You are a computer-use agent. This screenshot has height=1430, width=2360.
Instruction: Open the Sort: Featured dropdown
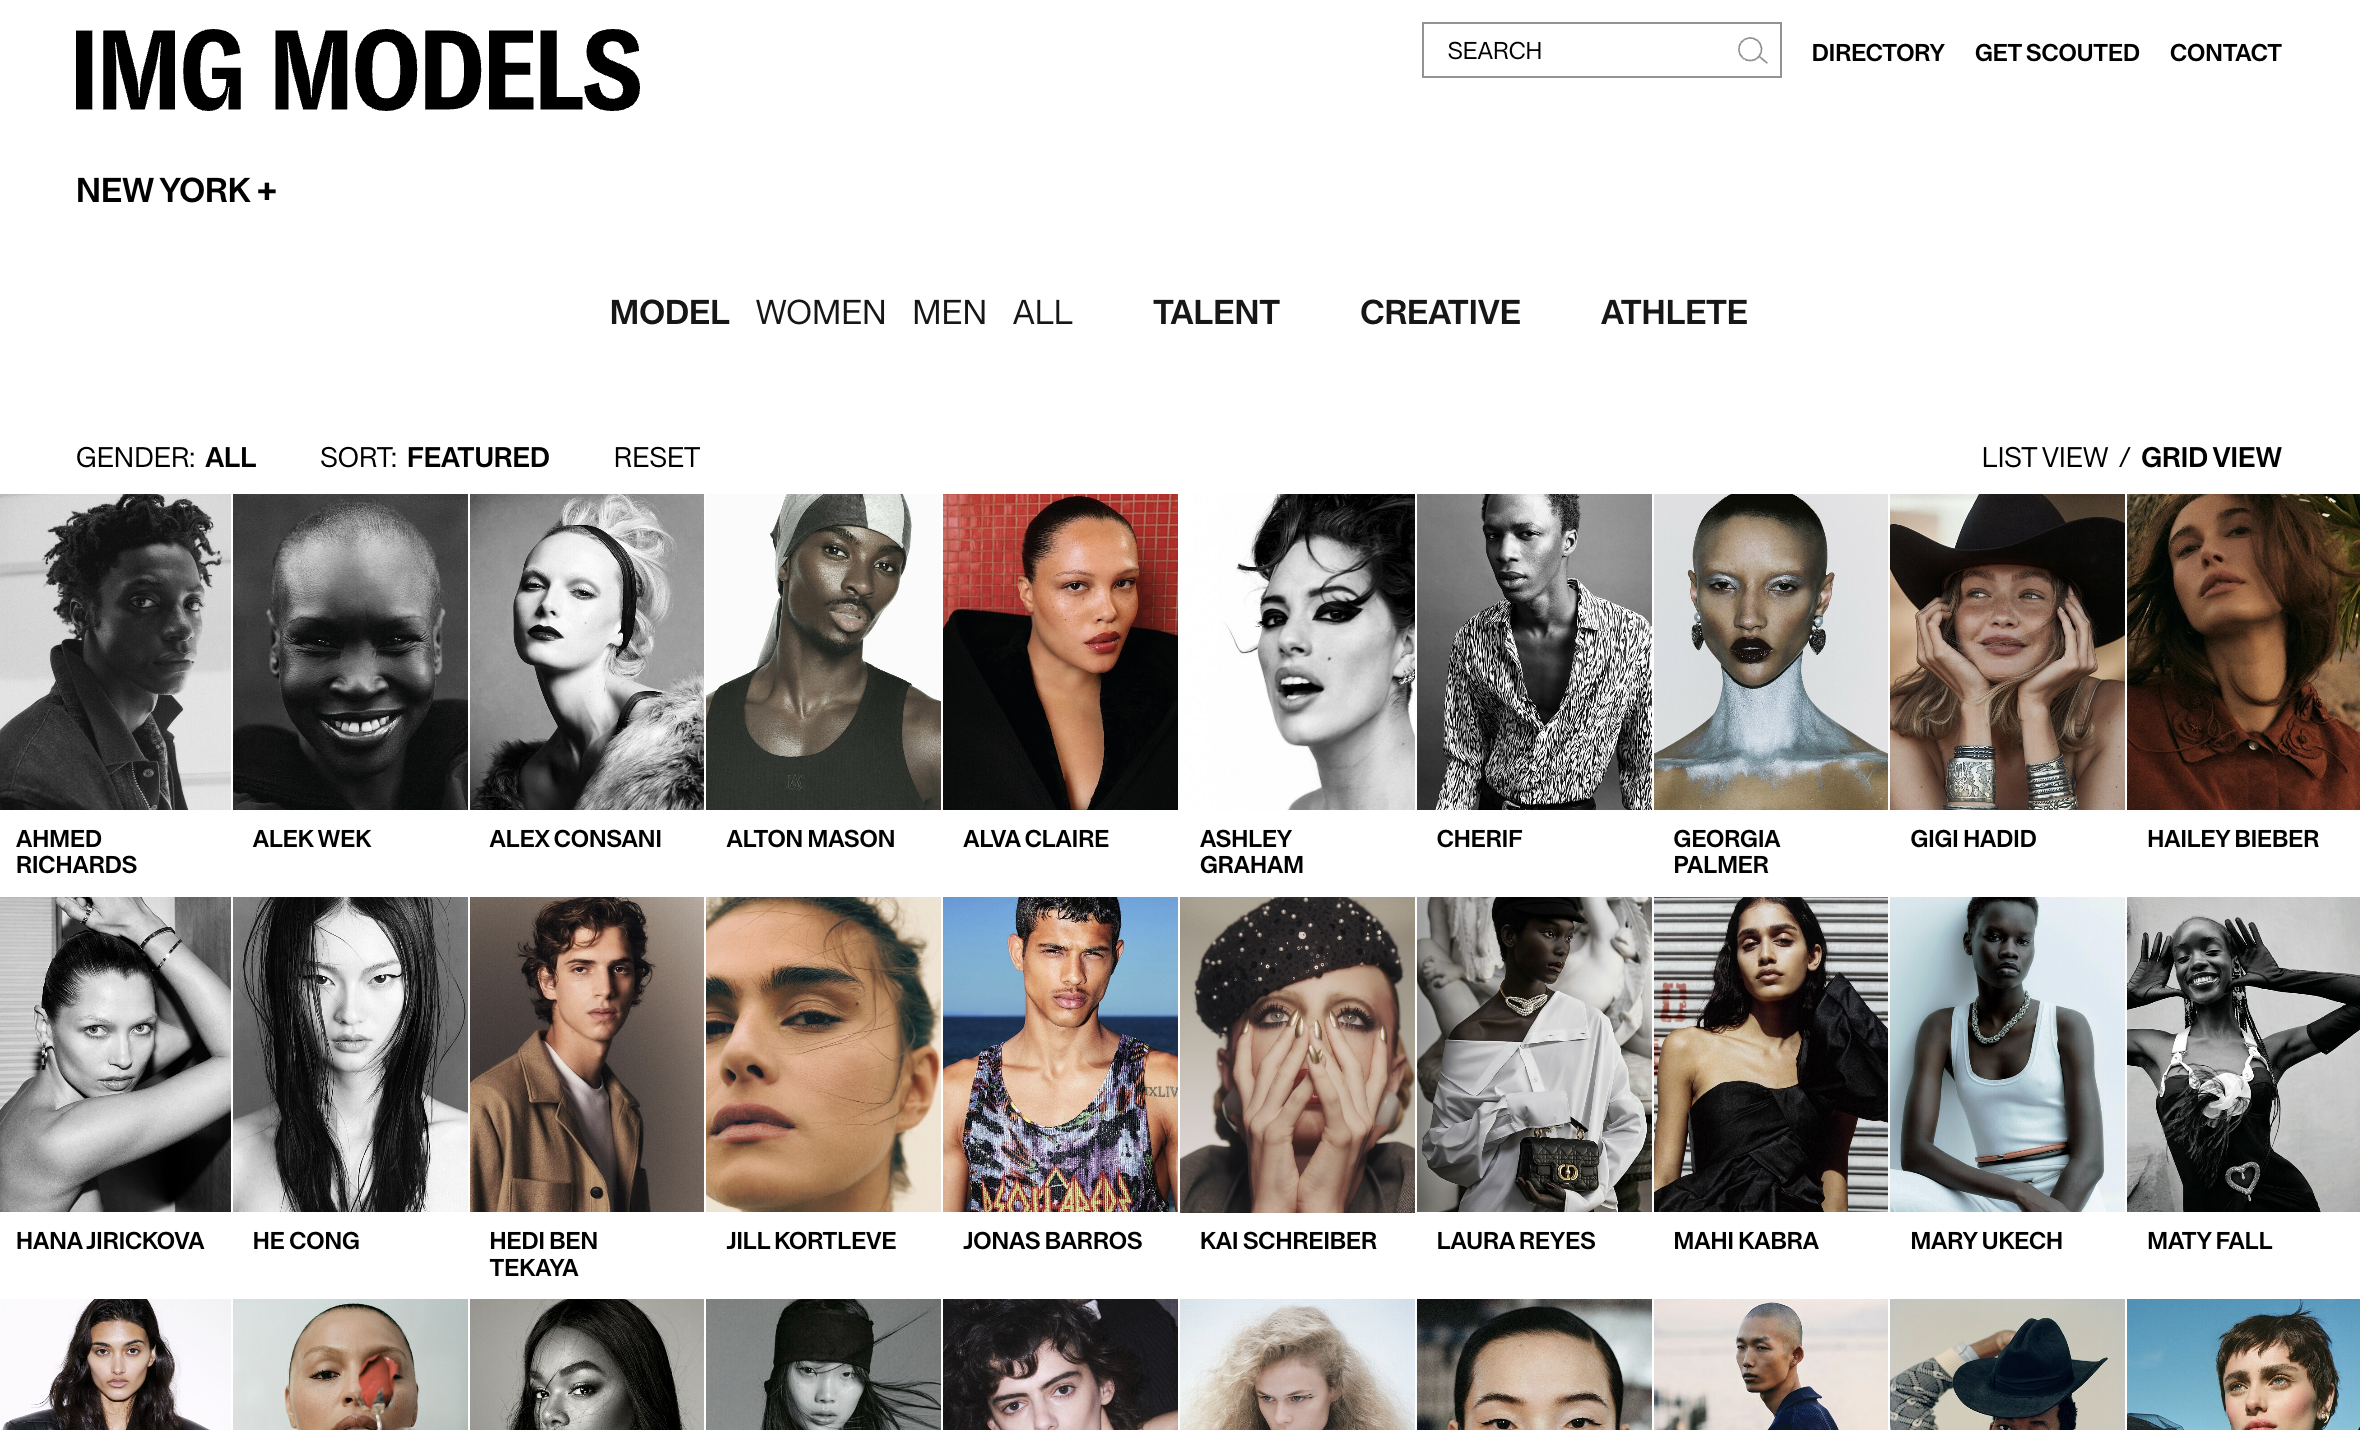(434, 458)
